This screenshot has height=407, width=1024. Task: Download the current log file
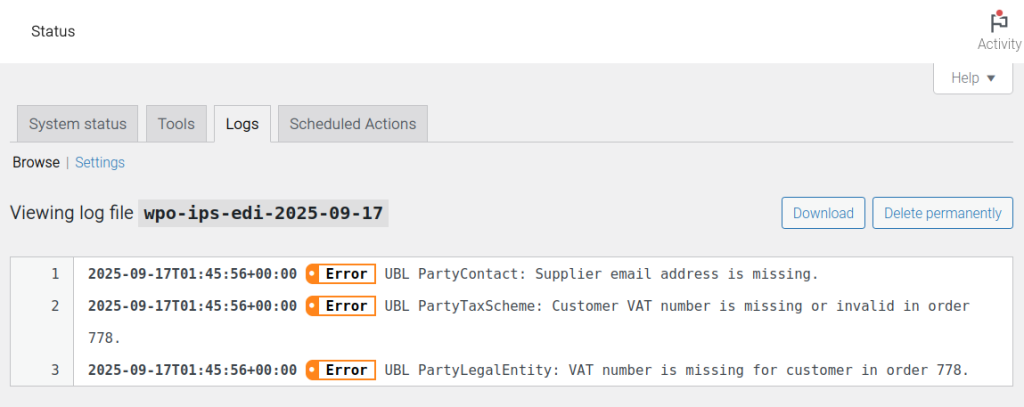coord(823,213)
